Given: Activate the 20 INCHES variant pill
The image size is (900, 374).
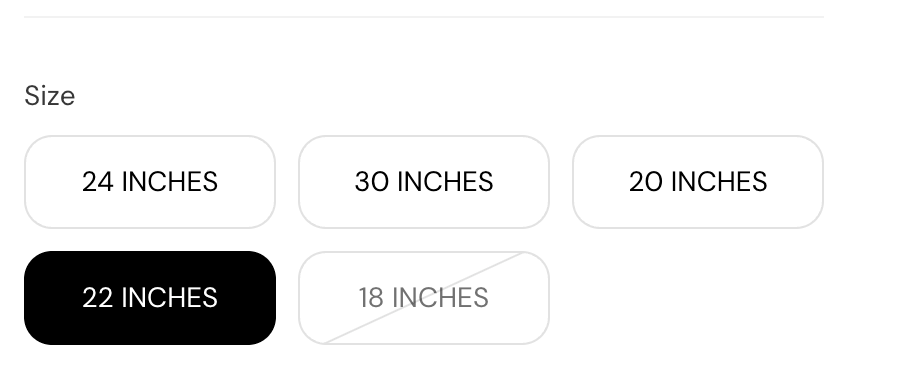Looking at the screenshot, I should coord(698,182).
